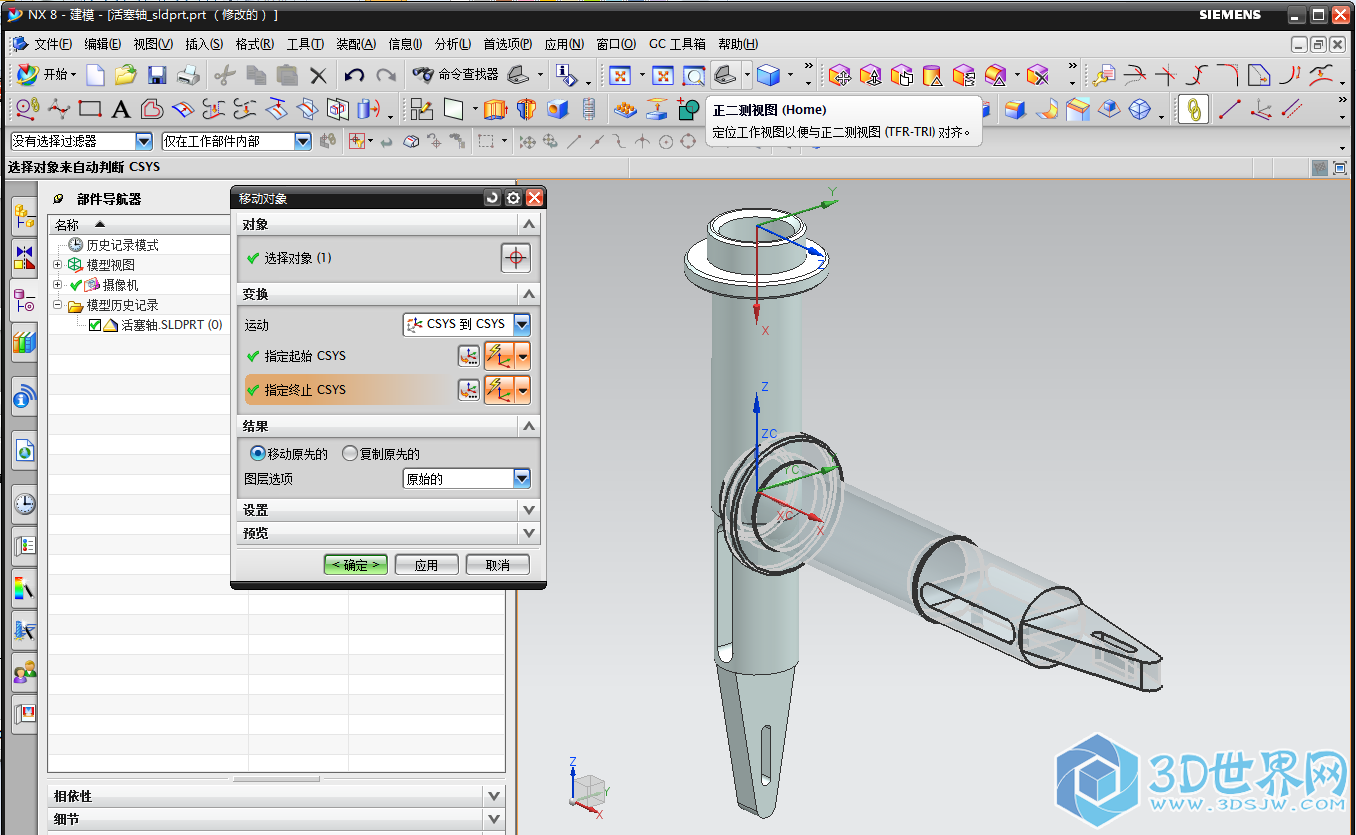Screen dimensions: 1356x835
Task: Collapse the 模型历史记录 tree node
Action: [x=57, y=305]
